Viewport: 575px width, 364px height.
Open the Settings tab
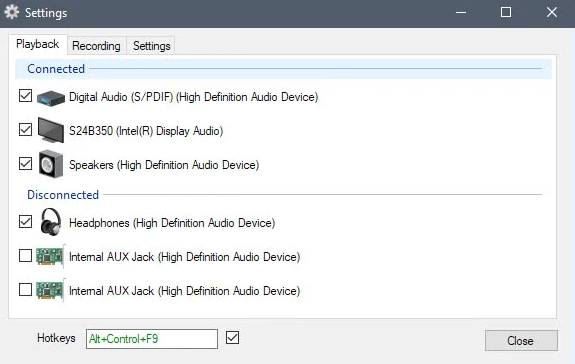151,46
